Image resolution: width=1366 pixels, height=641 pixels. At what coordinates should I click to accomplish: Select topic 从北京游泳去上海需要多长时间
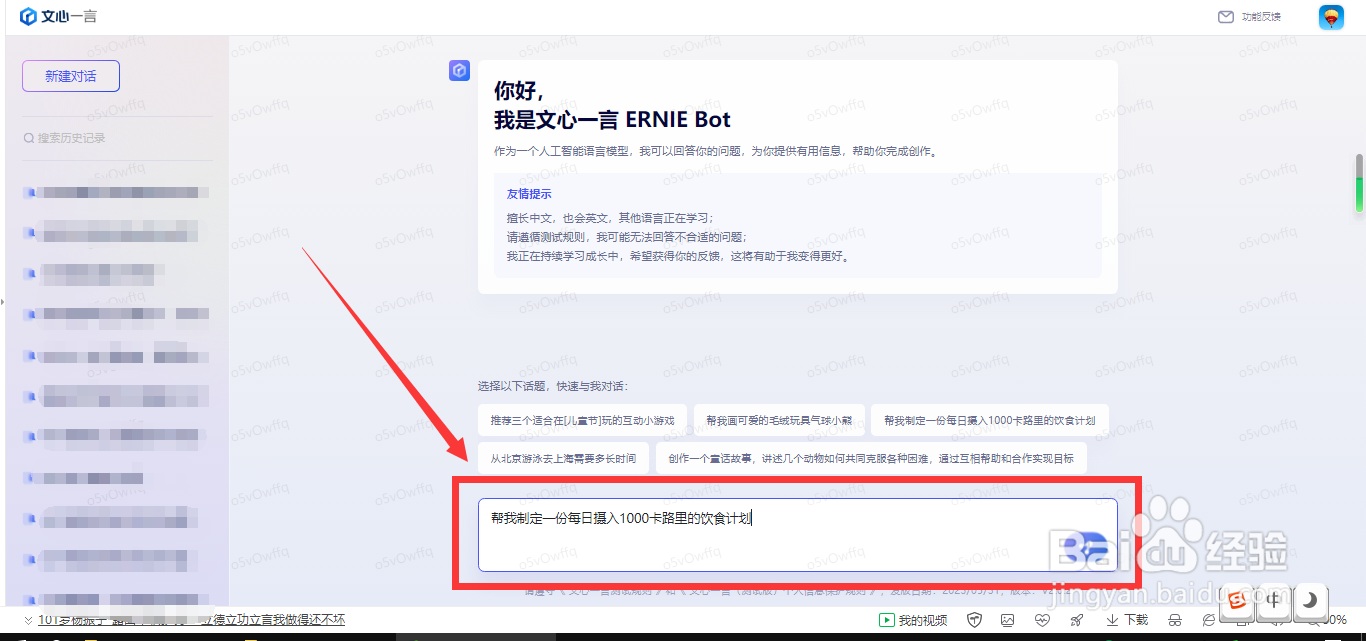pos(563,459)
